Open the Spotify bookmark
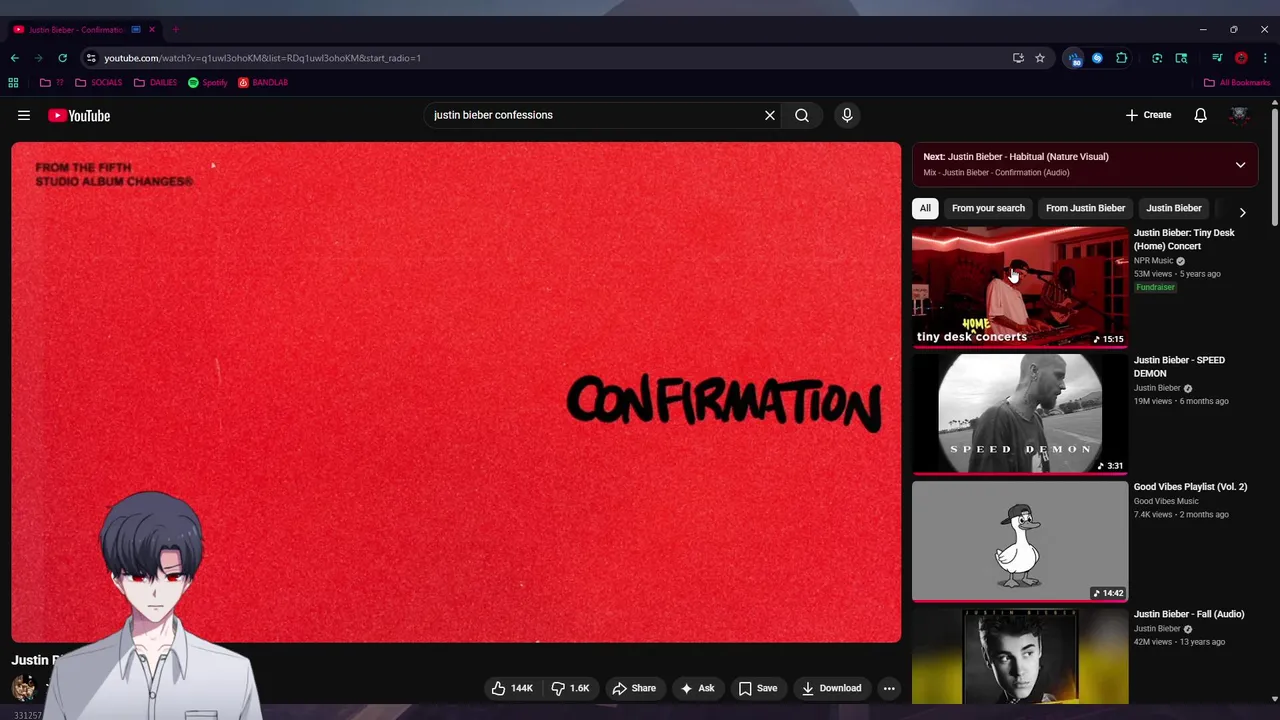This screenshot has height=720, width=1280. (x=208, y=83)
